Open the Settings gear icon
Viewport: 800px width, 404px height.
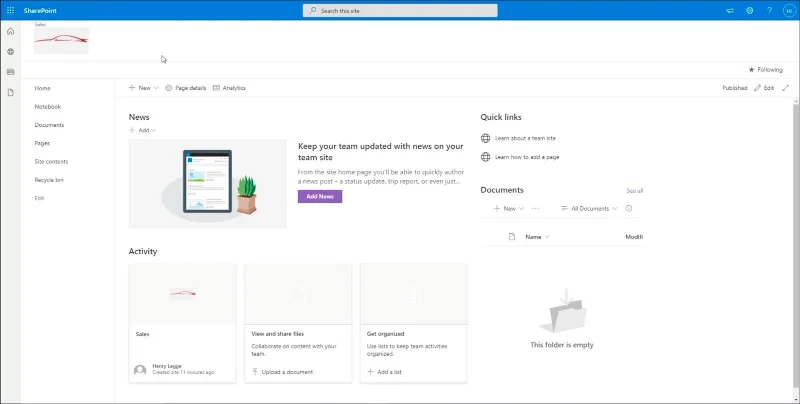tap(749, 11)
